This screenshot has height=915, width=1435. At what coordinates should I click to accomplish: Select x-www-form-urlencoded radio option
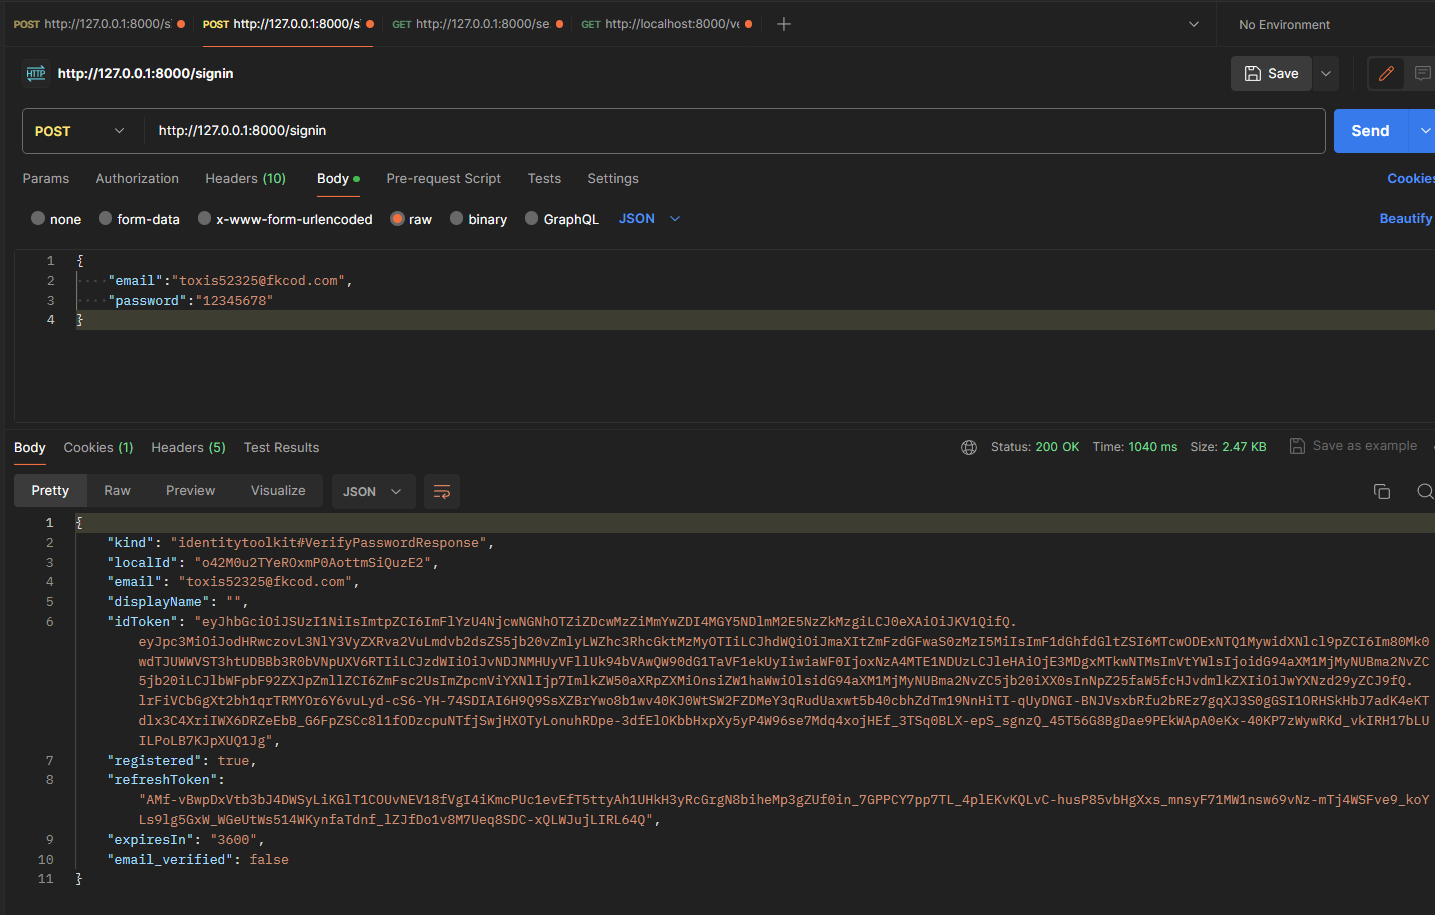point(204,219)
